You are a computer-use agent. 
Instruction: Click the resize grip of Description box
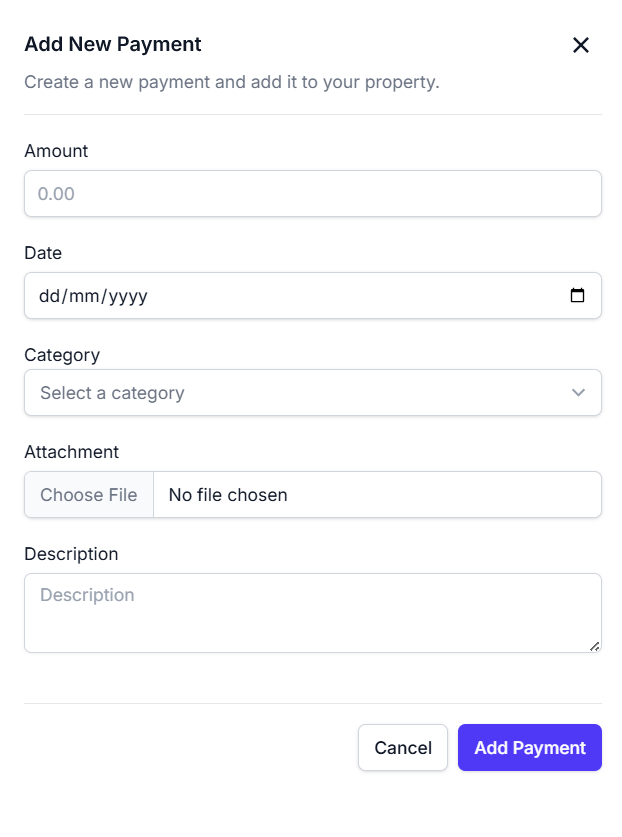(595, 646)
